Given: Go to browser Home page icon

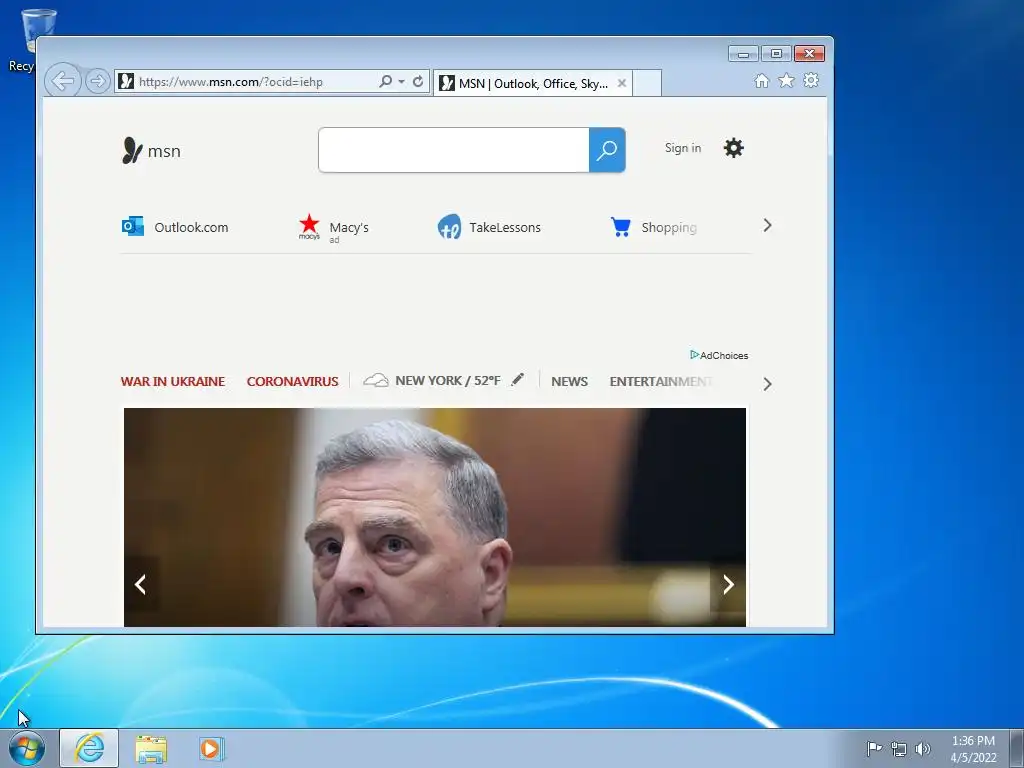Looking at the screenshot, I should point(761,80).
